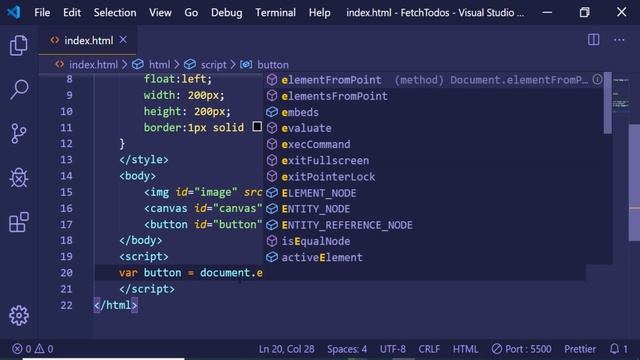Viewport: 640px width, 360px height.
Task: Open the File menu
Action: [42, 13]
